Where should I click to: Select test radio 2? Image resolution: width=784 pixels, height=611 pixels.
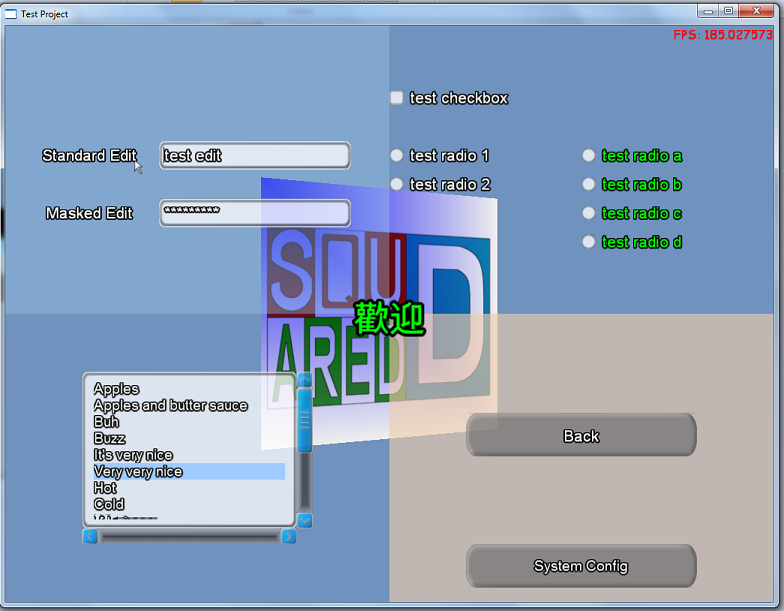(x=396, y=184)
